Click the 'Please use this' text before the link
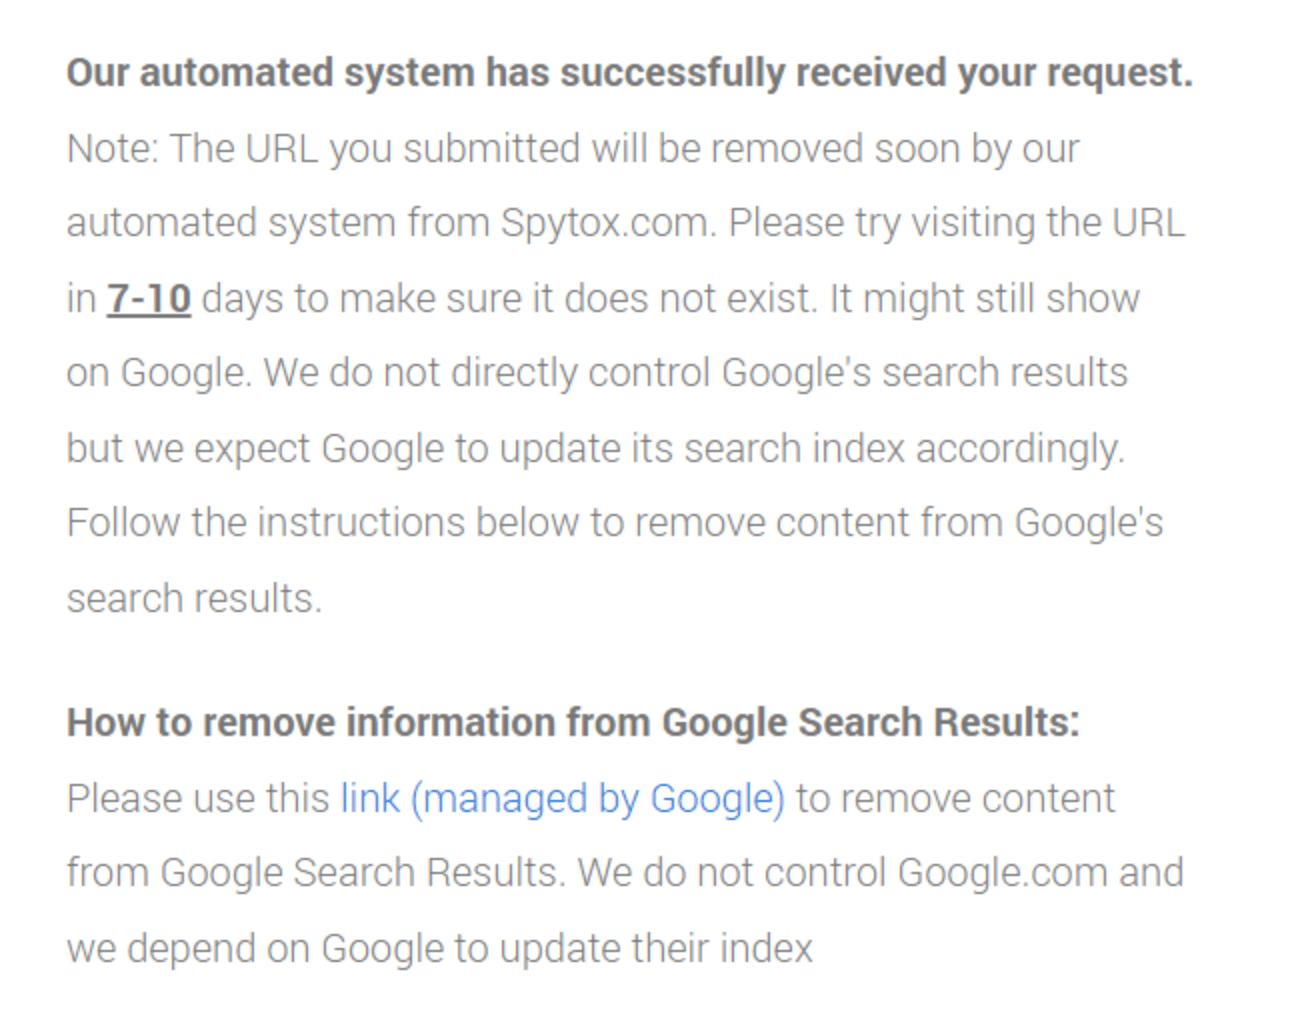 (x=198, y=799)
